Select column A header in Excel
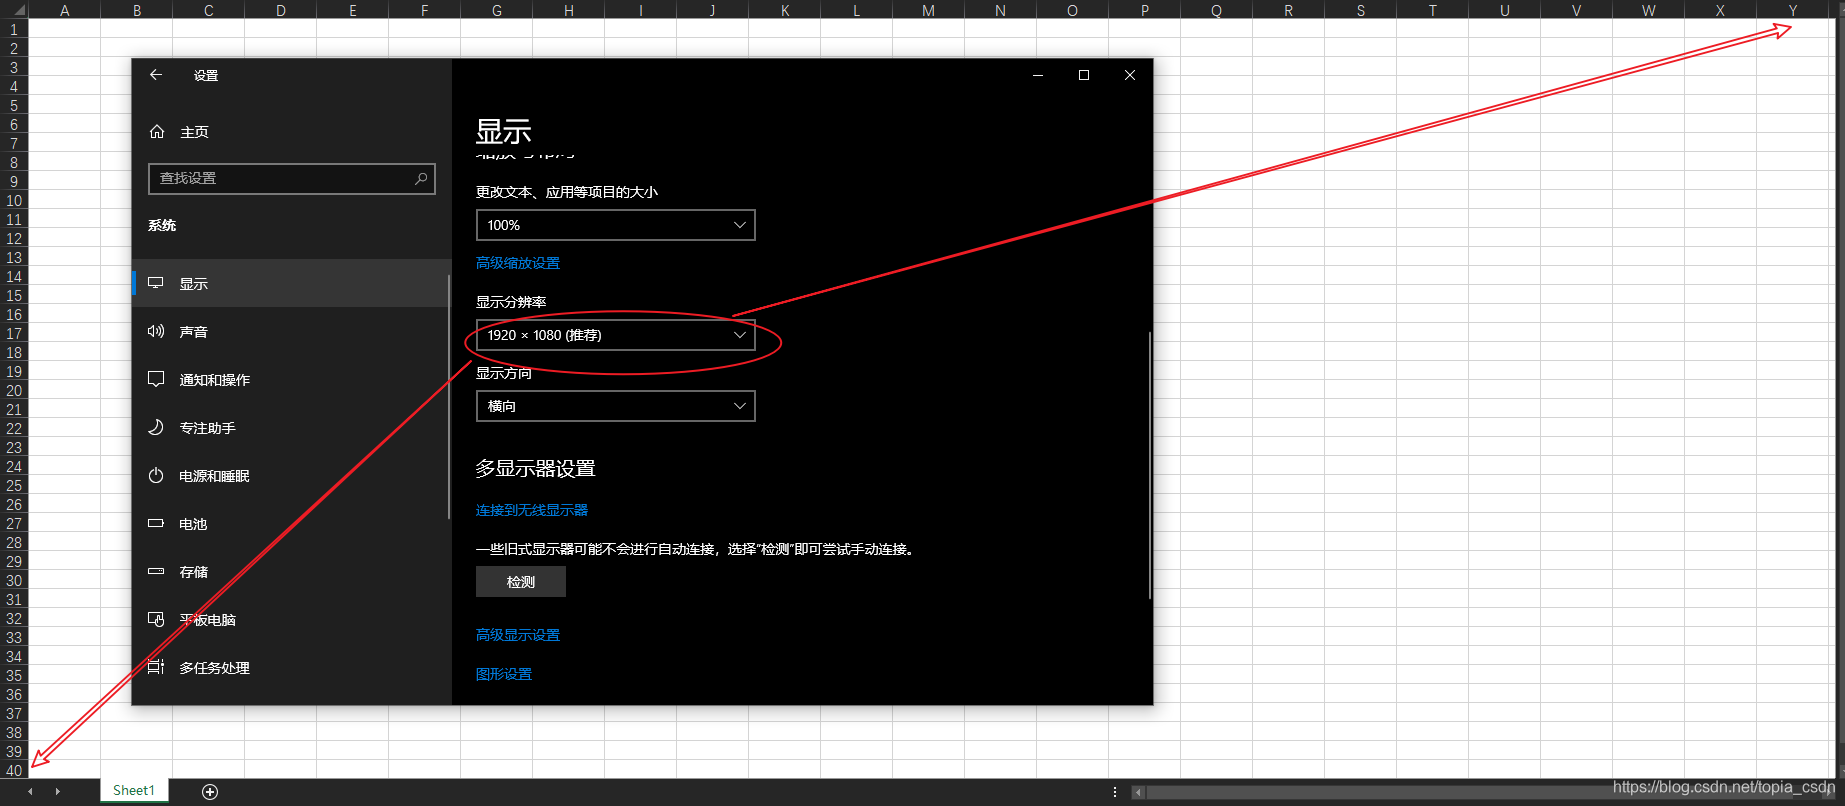The width and height of the screenshot is (1845, 806). [65, 10]
